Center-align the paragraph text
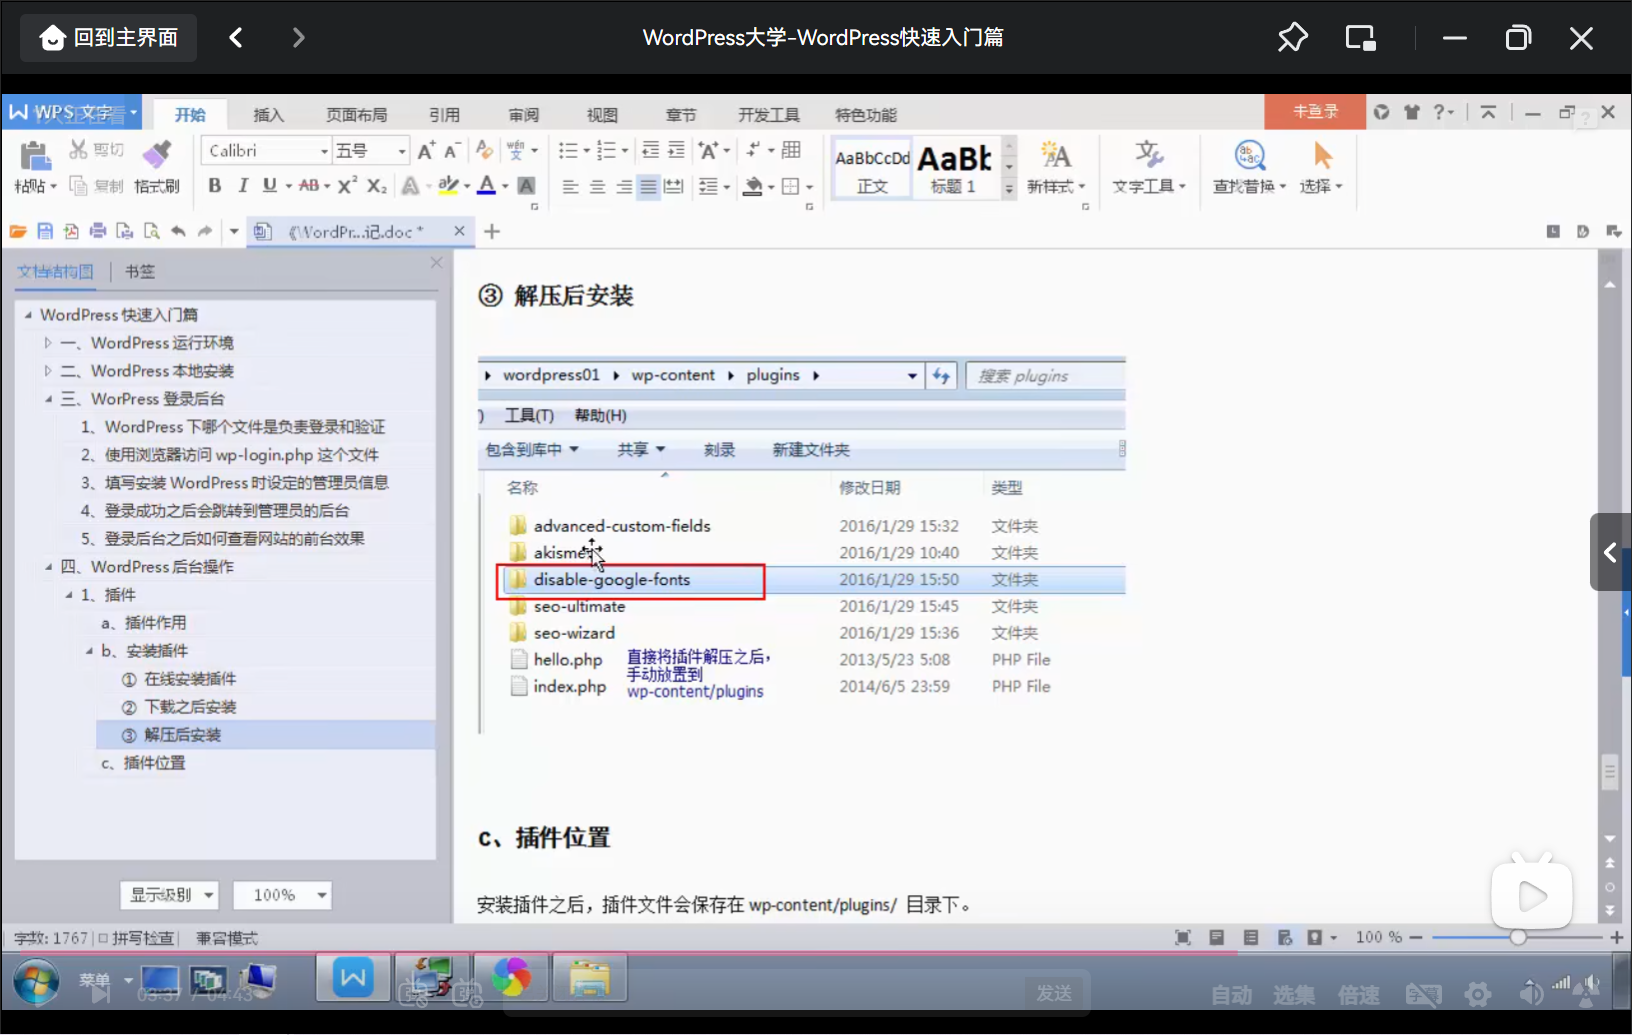Viewport: 1632px width, 1035px height. (597, 187)
